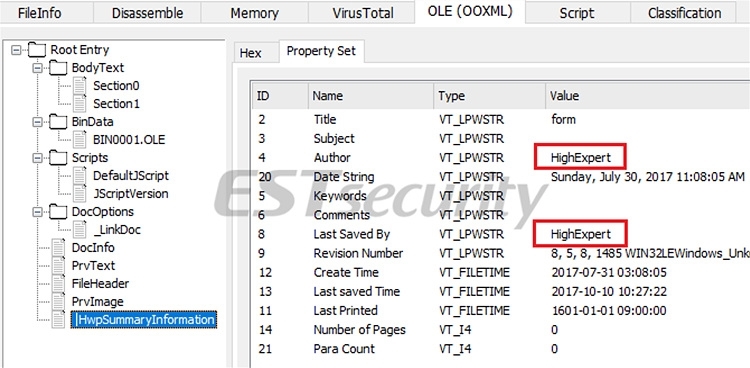
Task: Open the Memory tab
Action: (254, 13)
